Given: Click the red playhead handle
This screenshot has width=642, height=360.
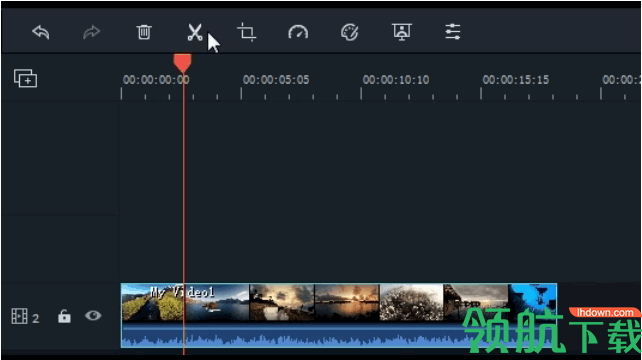Looking at the screenshot, I should (x=182, y=63).
